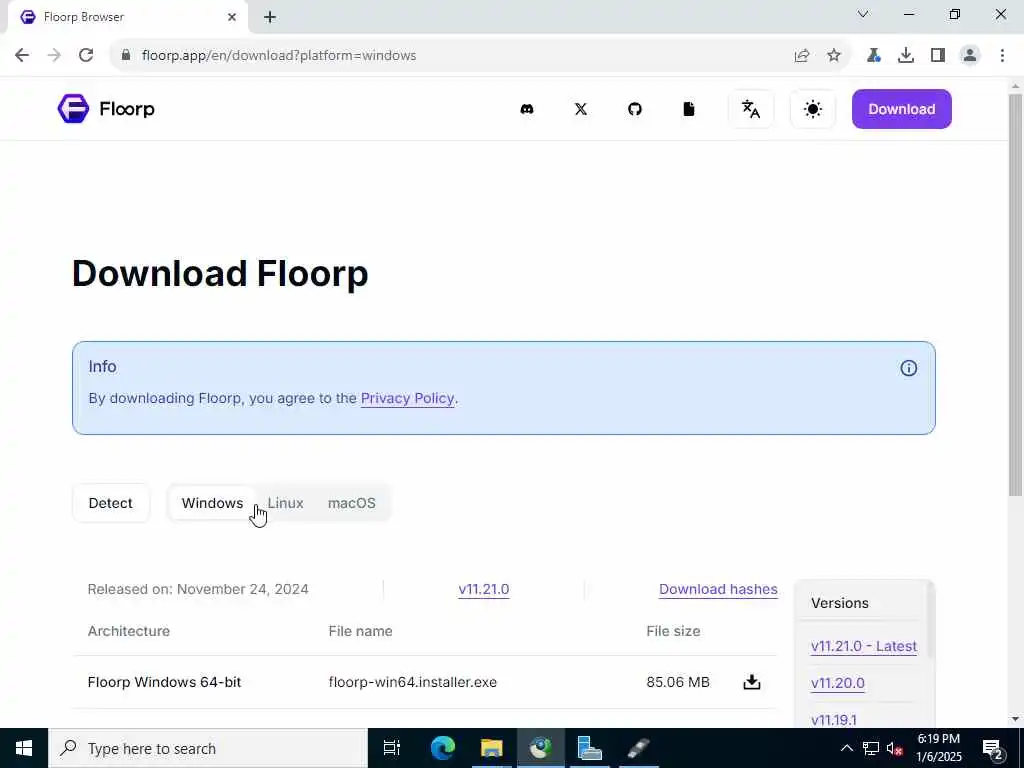Click the 85.06 MB file size cell
Viewport: 1024px width, 768px height.
(x=678, y=682)
